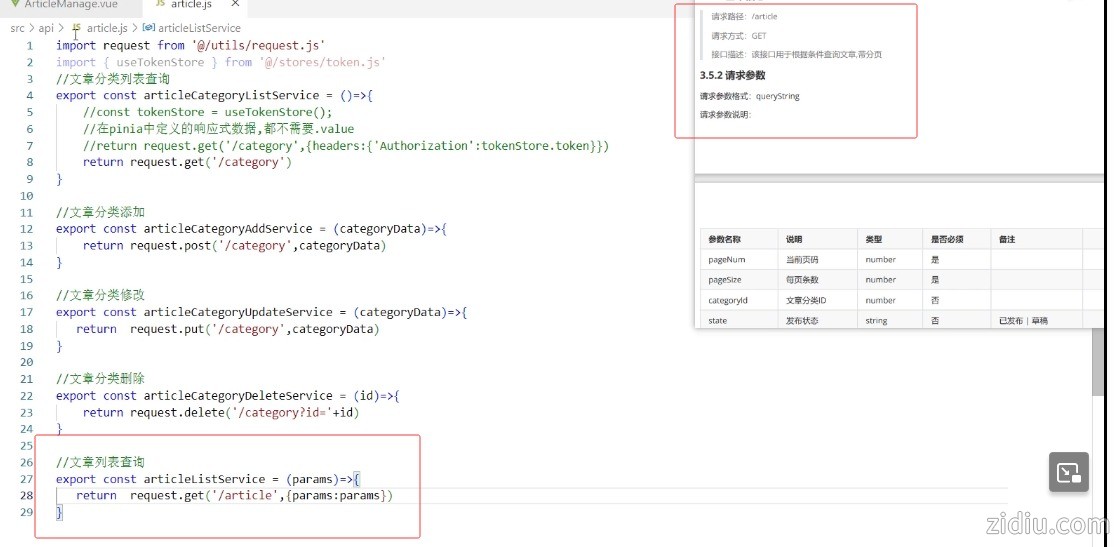
Task: Click the pageNum row in the parameter table
Action: click(727, 260)
